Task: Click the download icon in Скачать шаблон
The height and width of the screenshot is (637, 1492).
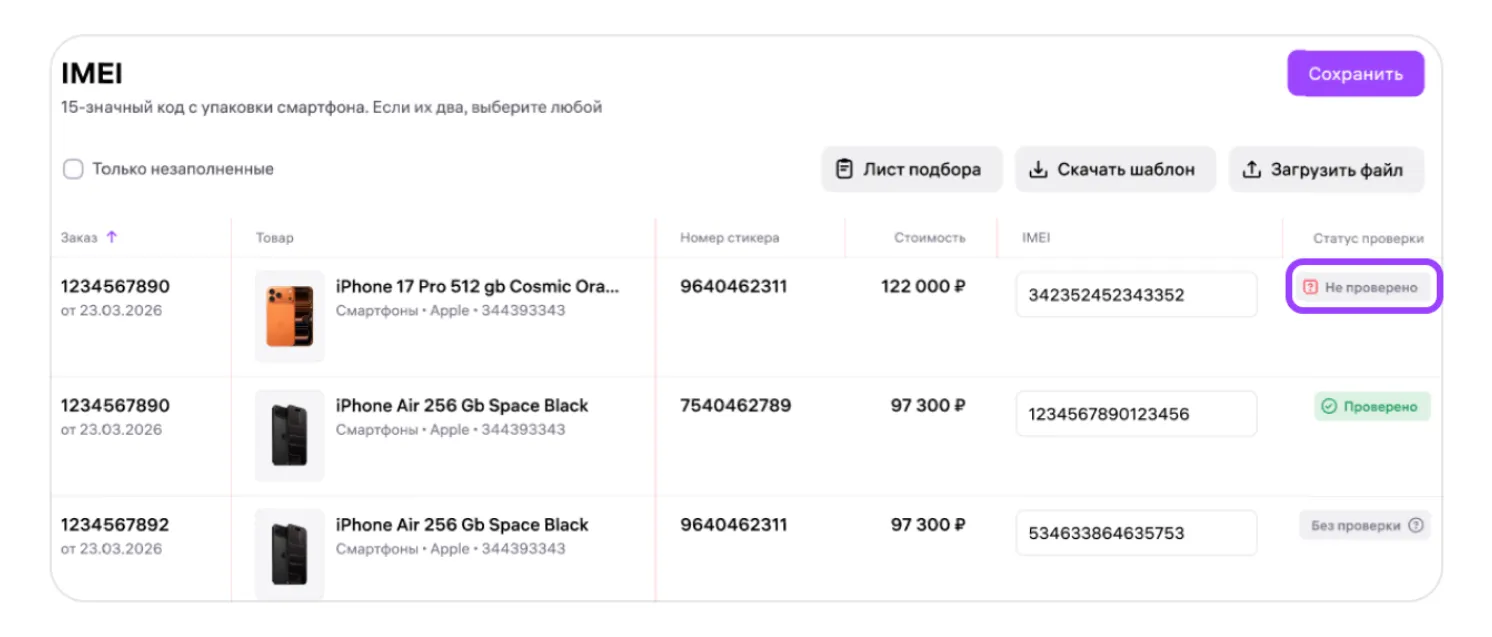Action: 1038,169
